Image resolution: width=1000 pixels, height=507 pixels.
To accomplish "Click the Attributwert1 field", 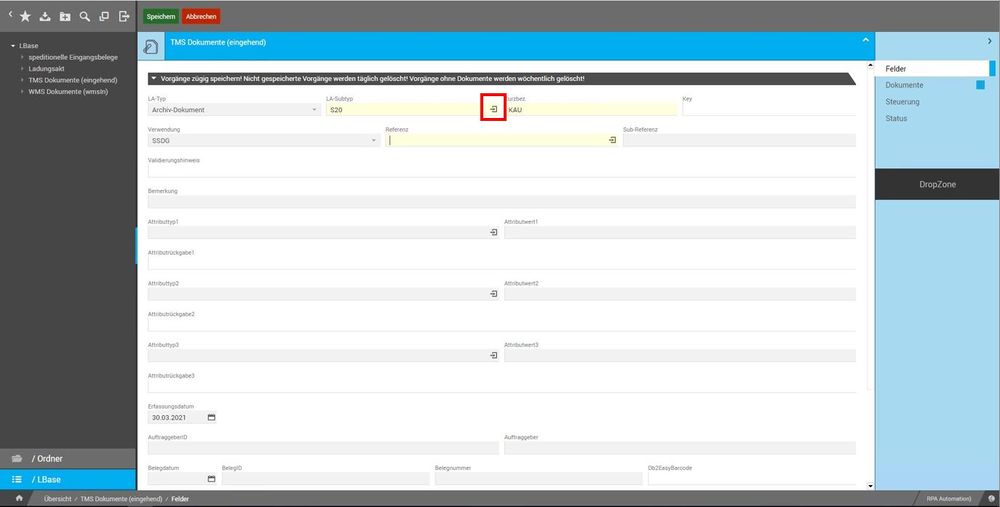I will (x=680, y=233).
